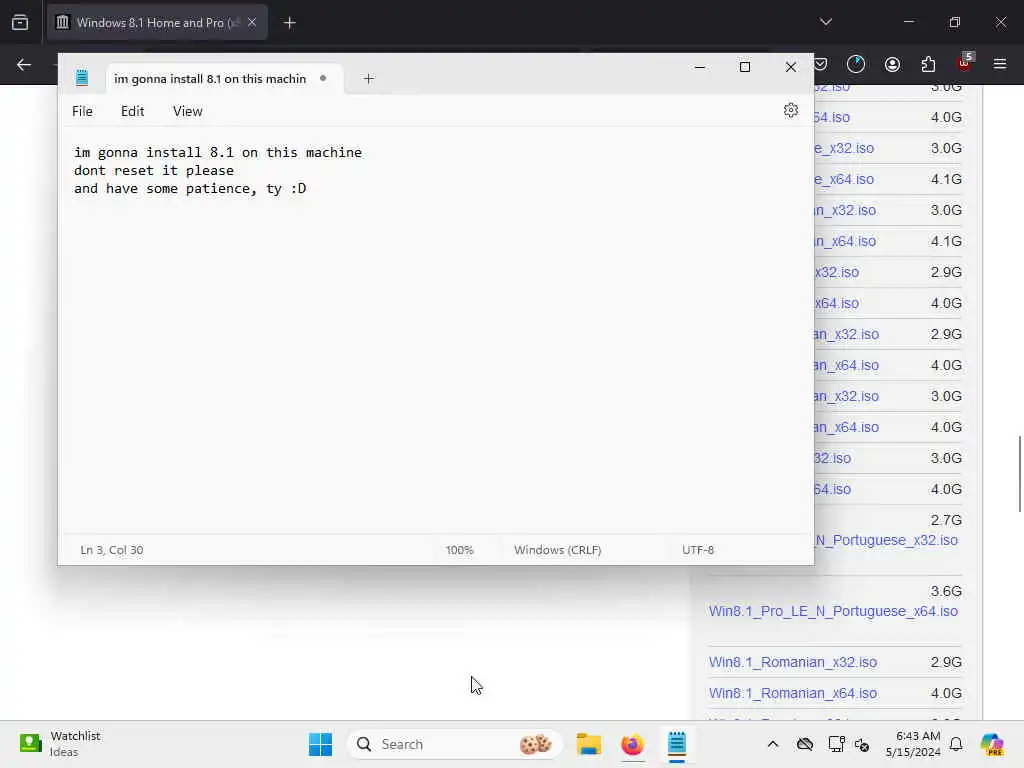Click the cookie search highlight icon

click(x=535, y=744)
